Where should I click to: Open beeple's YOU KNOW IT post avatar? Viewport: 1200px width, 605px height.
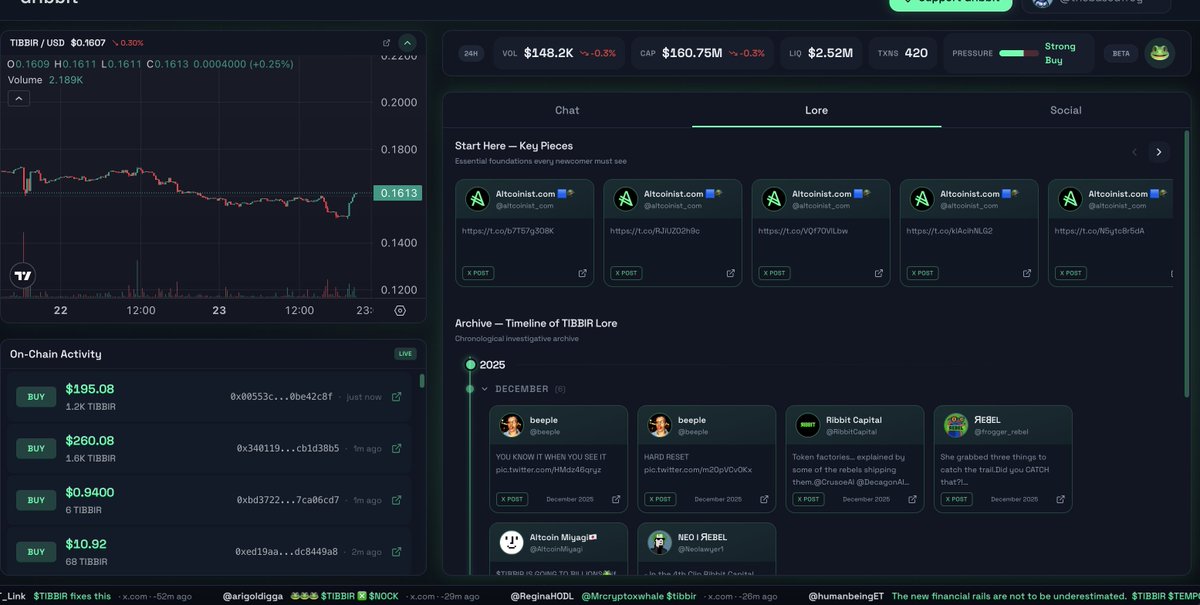pyautogui.click(x=511, y=425)
